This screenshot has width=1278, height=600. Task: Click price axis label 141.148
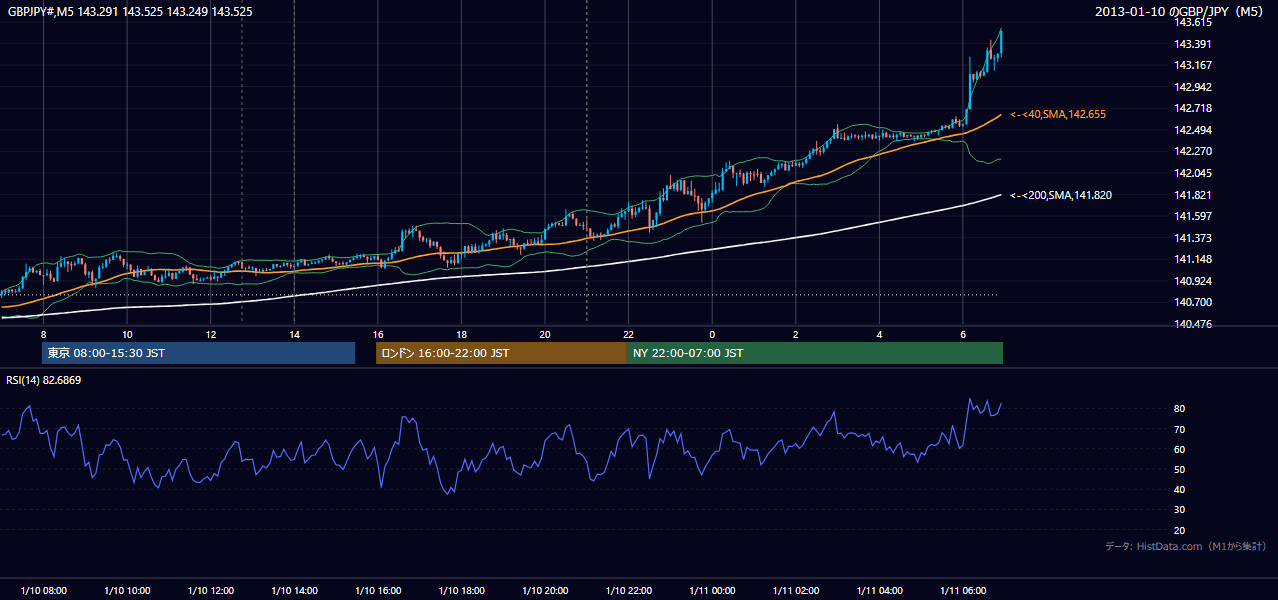(1193, 260)
